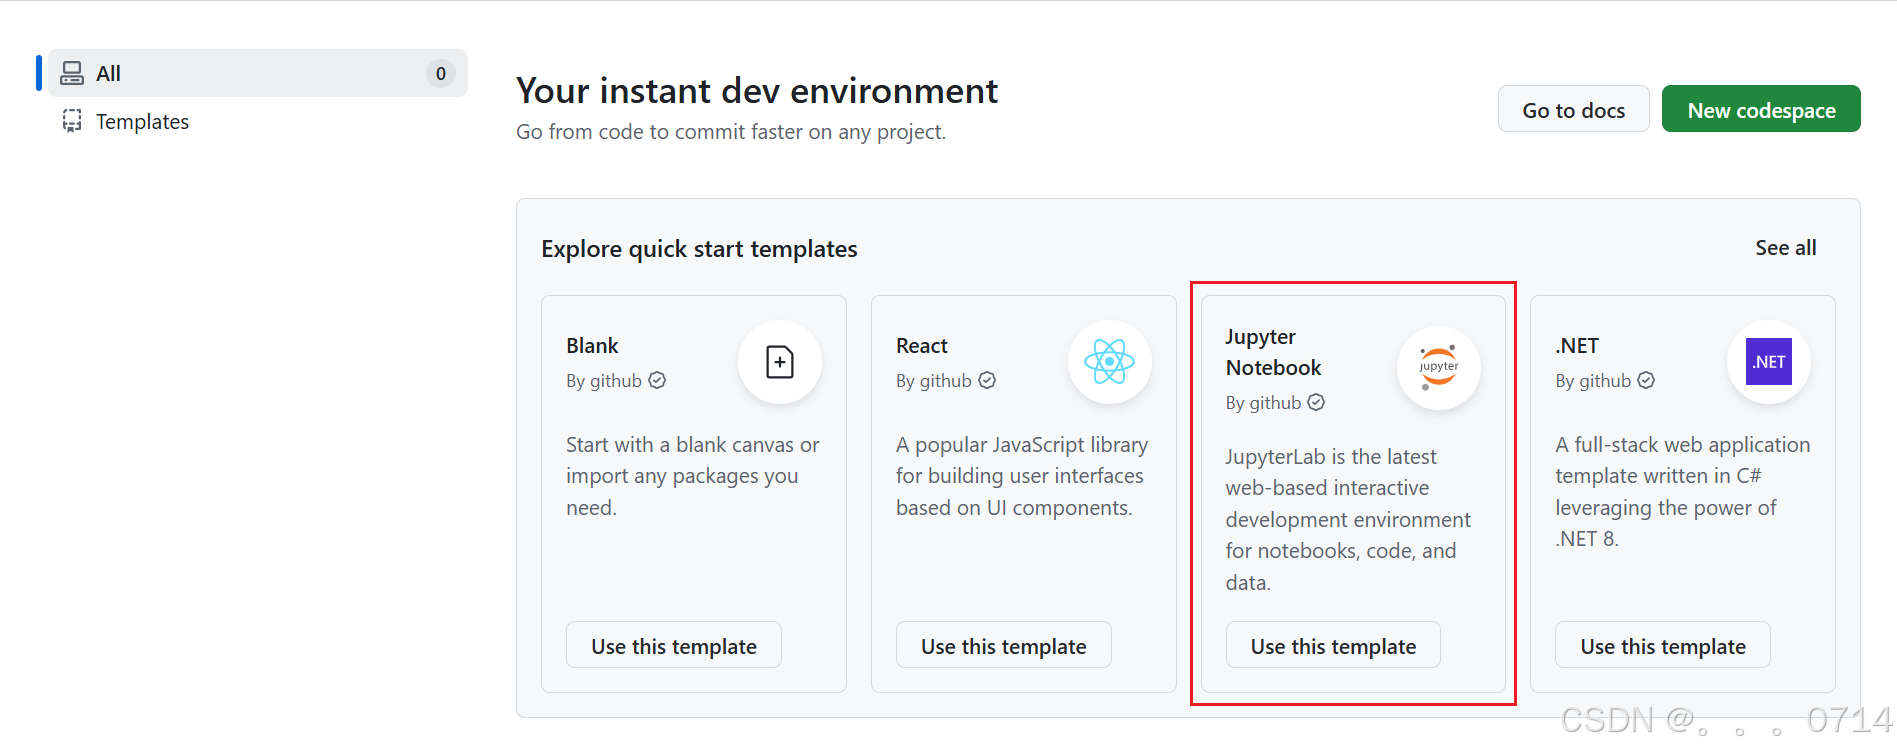This screenshot has height=752, width=1897.
Task: Click verified badge on the React card
Action: click(987, 380)
